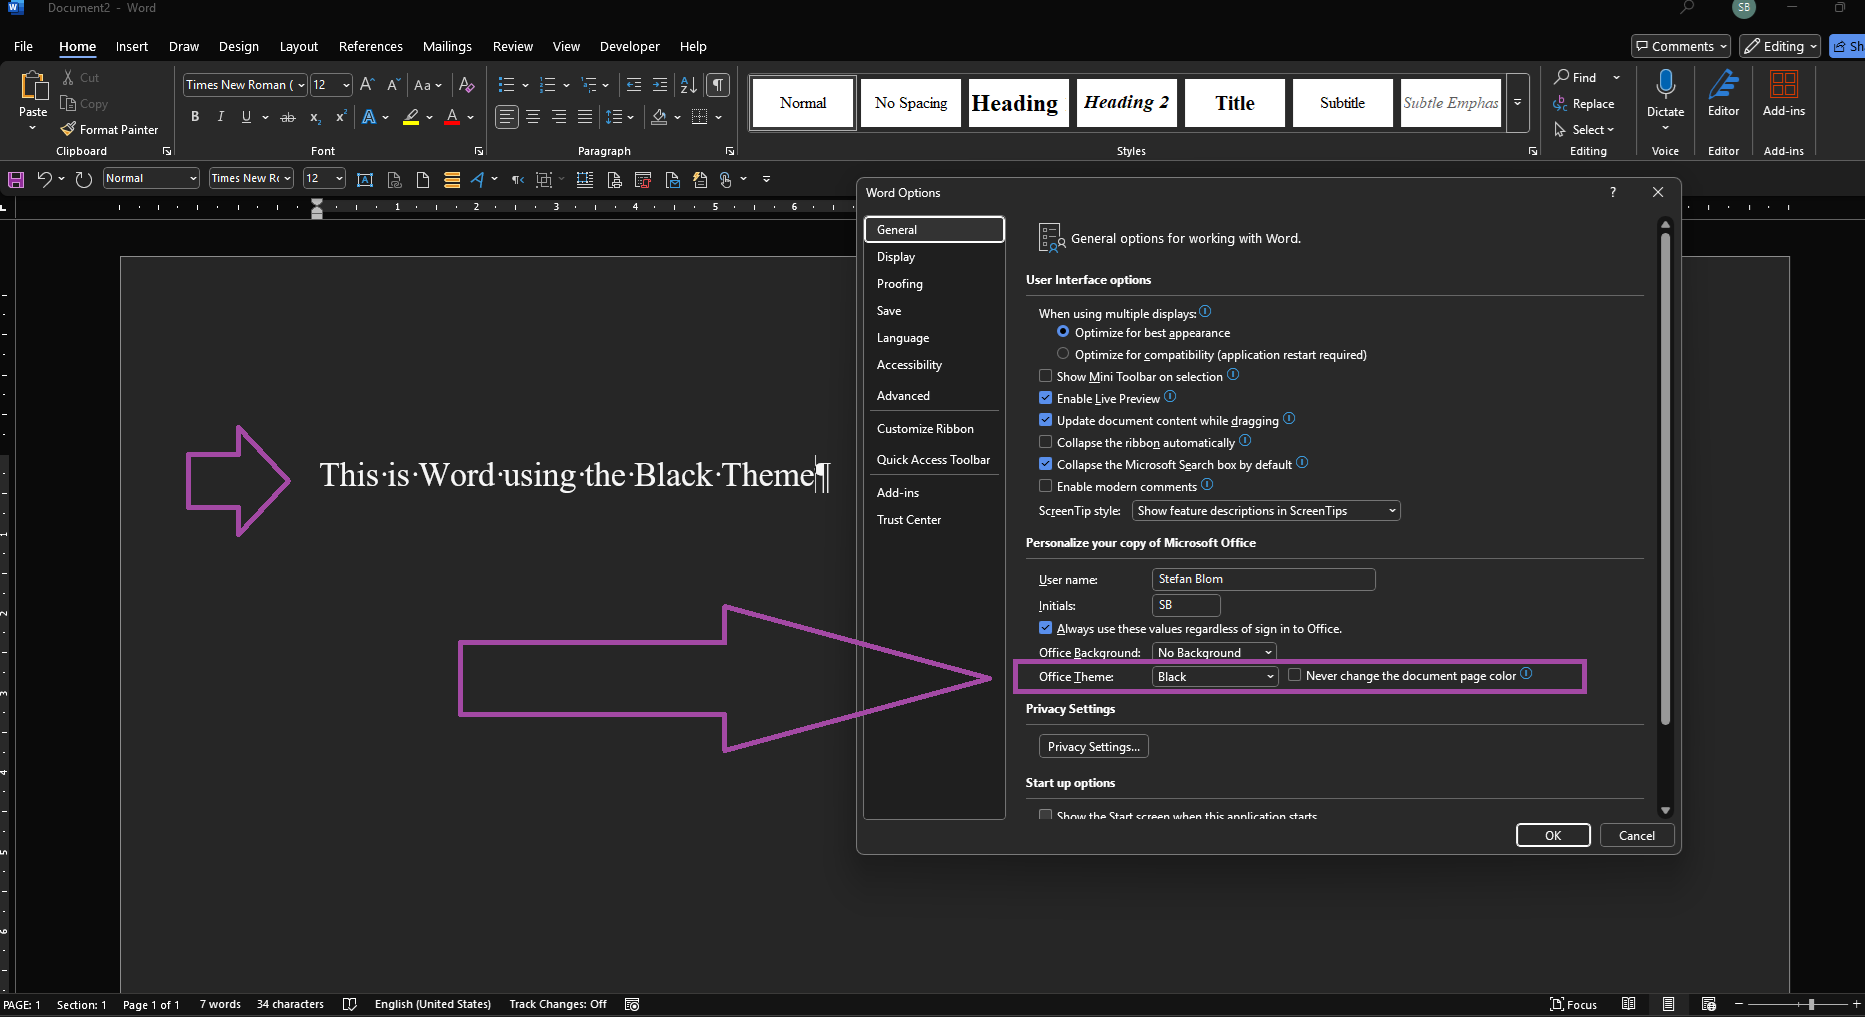Check Enable modern comments
Image resolution: width=1865 pixels, height=1017 pixels.
1045,486
